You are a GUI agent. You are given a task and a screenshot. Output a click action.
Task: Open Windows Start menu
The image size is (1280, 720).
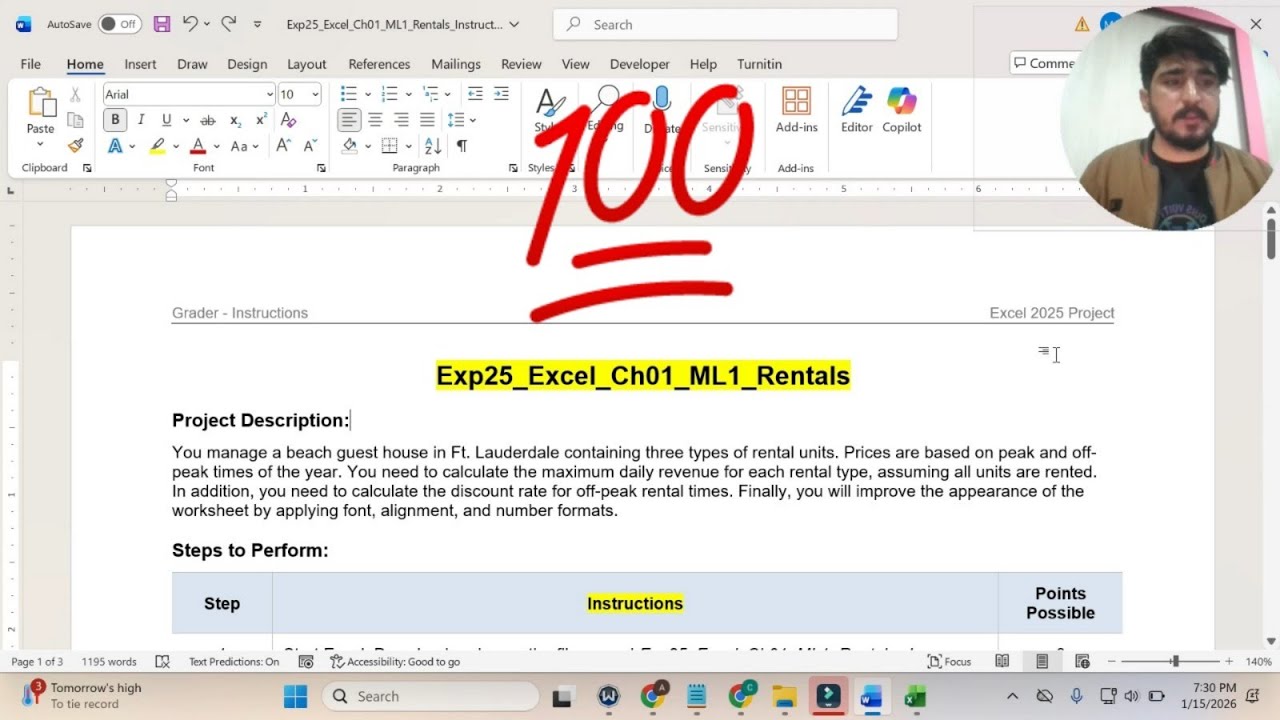pos(296,697)
